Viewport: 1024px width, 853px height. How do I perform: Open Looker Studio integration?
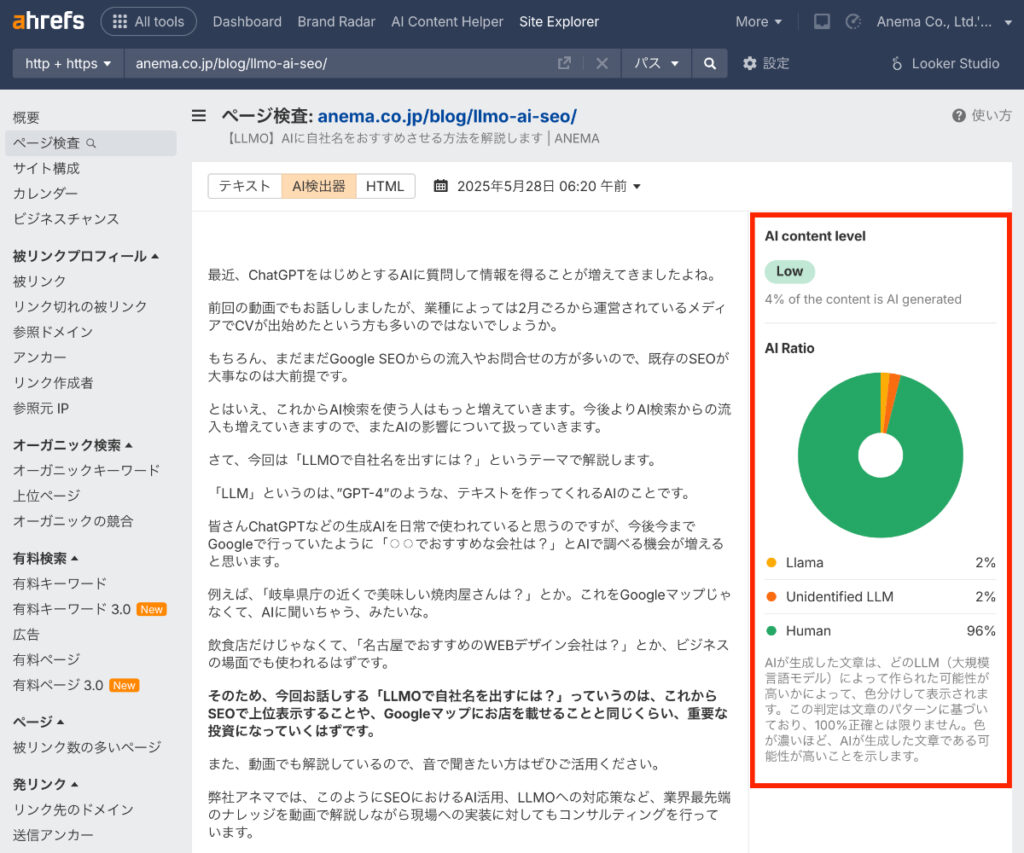[945, 63]
